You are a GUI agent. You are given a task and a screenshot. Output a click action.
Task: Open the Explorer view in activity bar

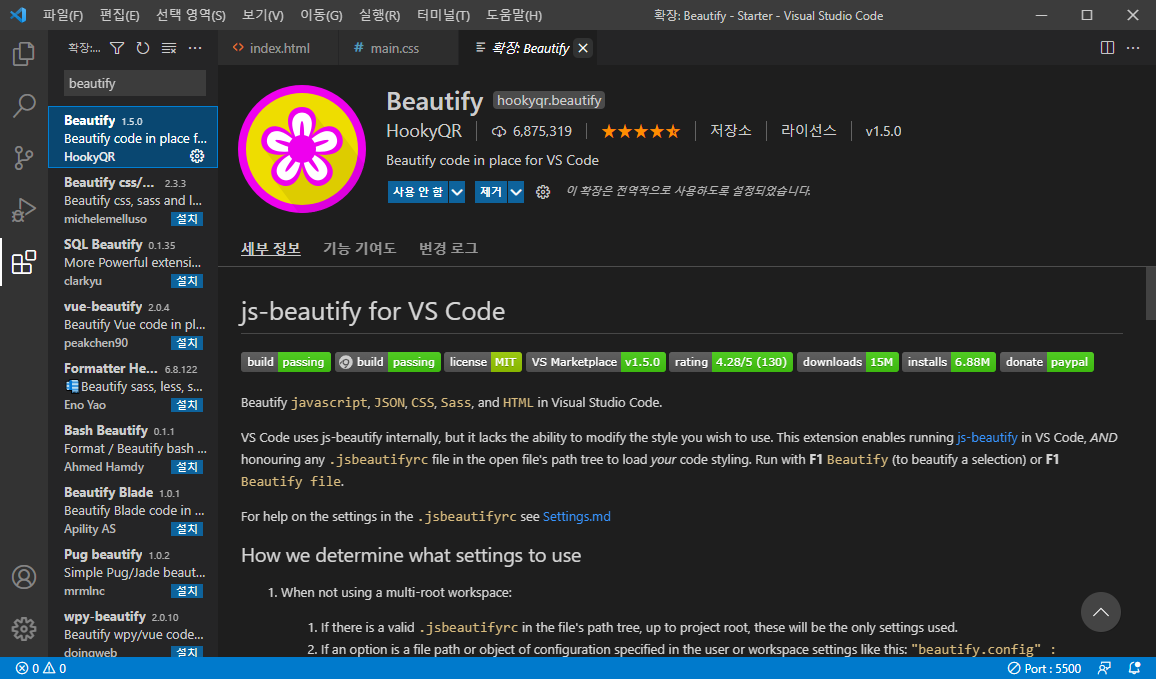[x=24, y=54]
